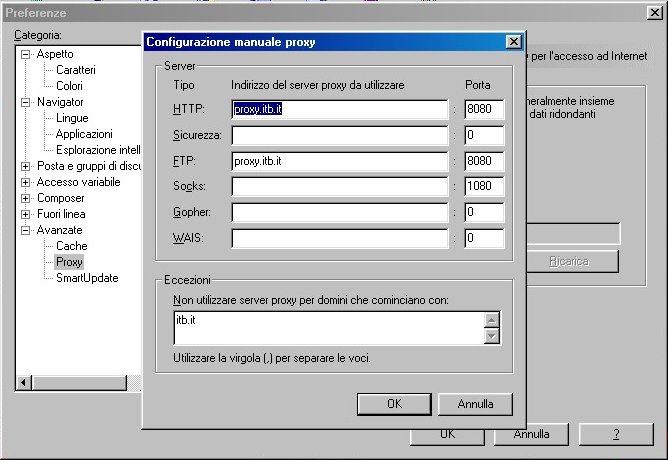Confirm proxy settings with OK button
This screenshot has height=460, width=668.
coord(394,404)
